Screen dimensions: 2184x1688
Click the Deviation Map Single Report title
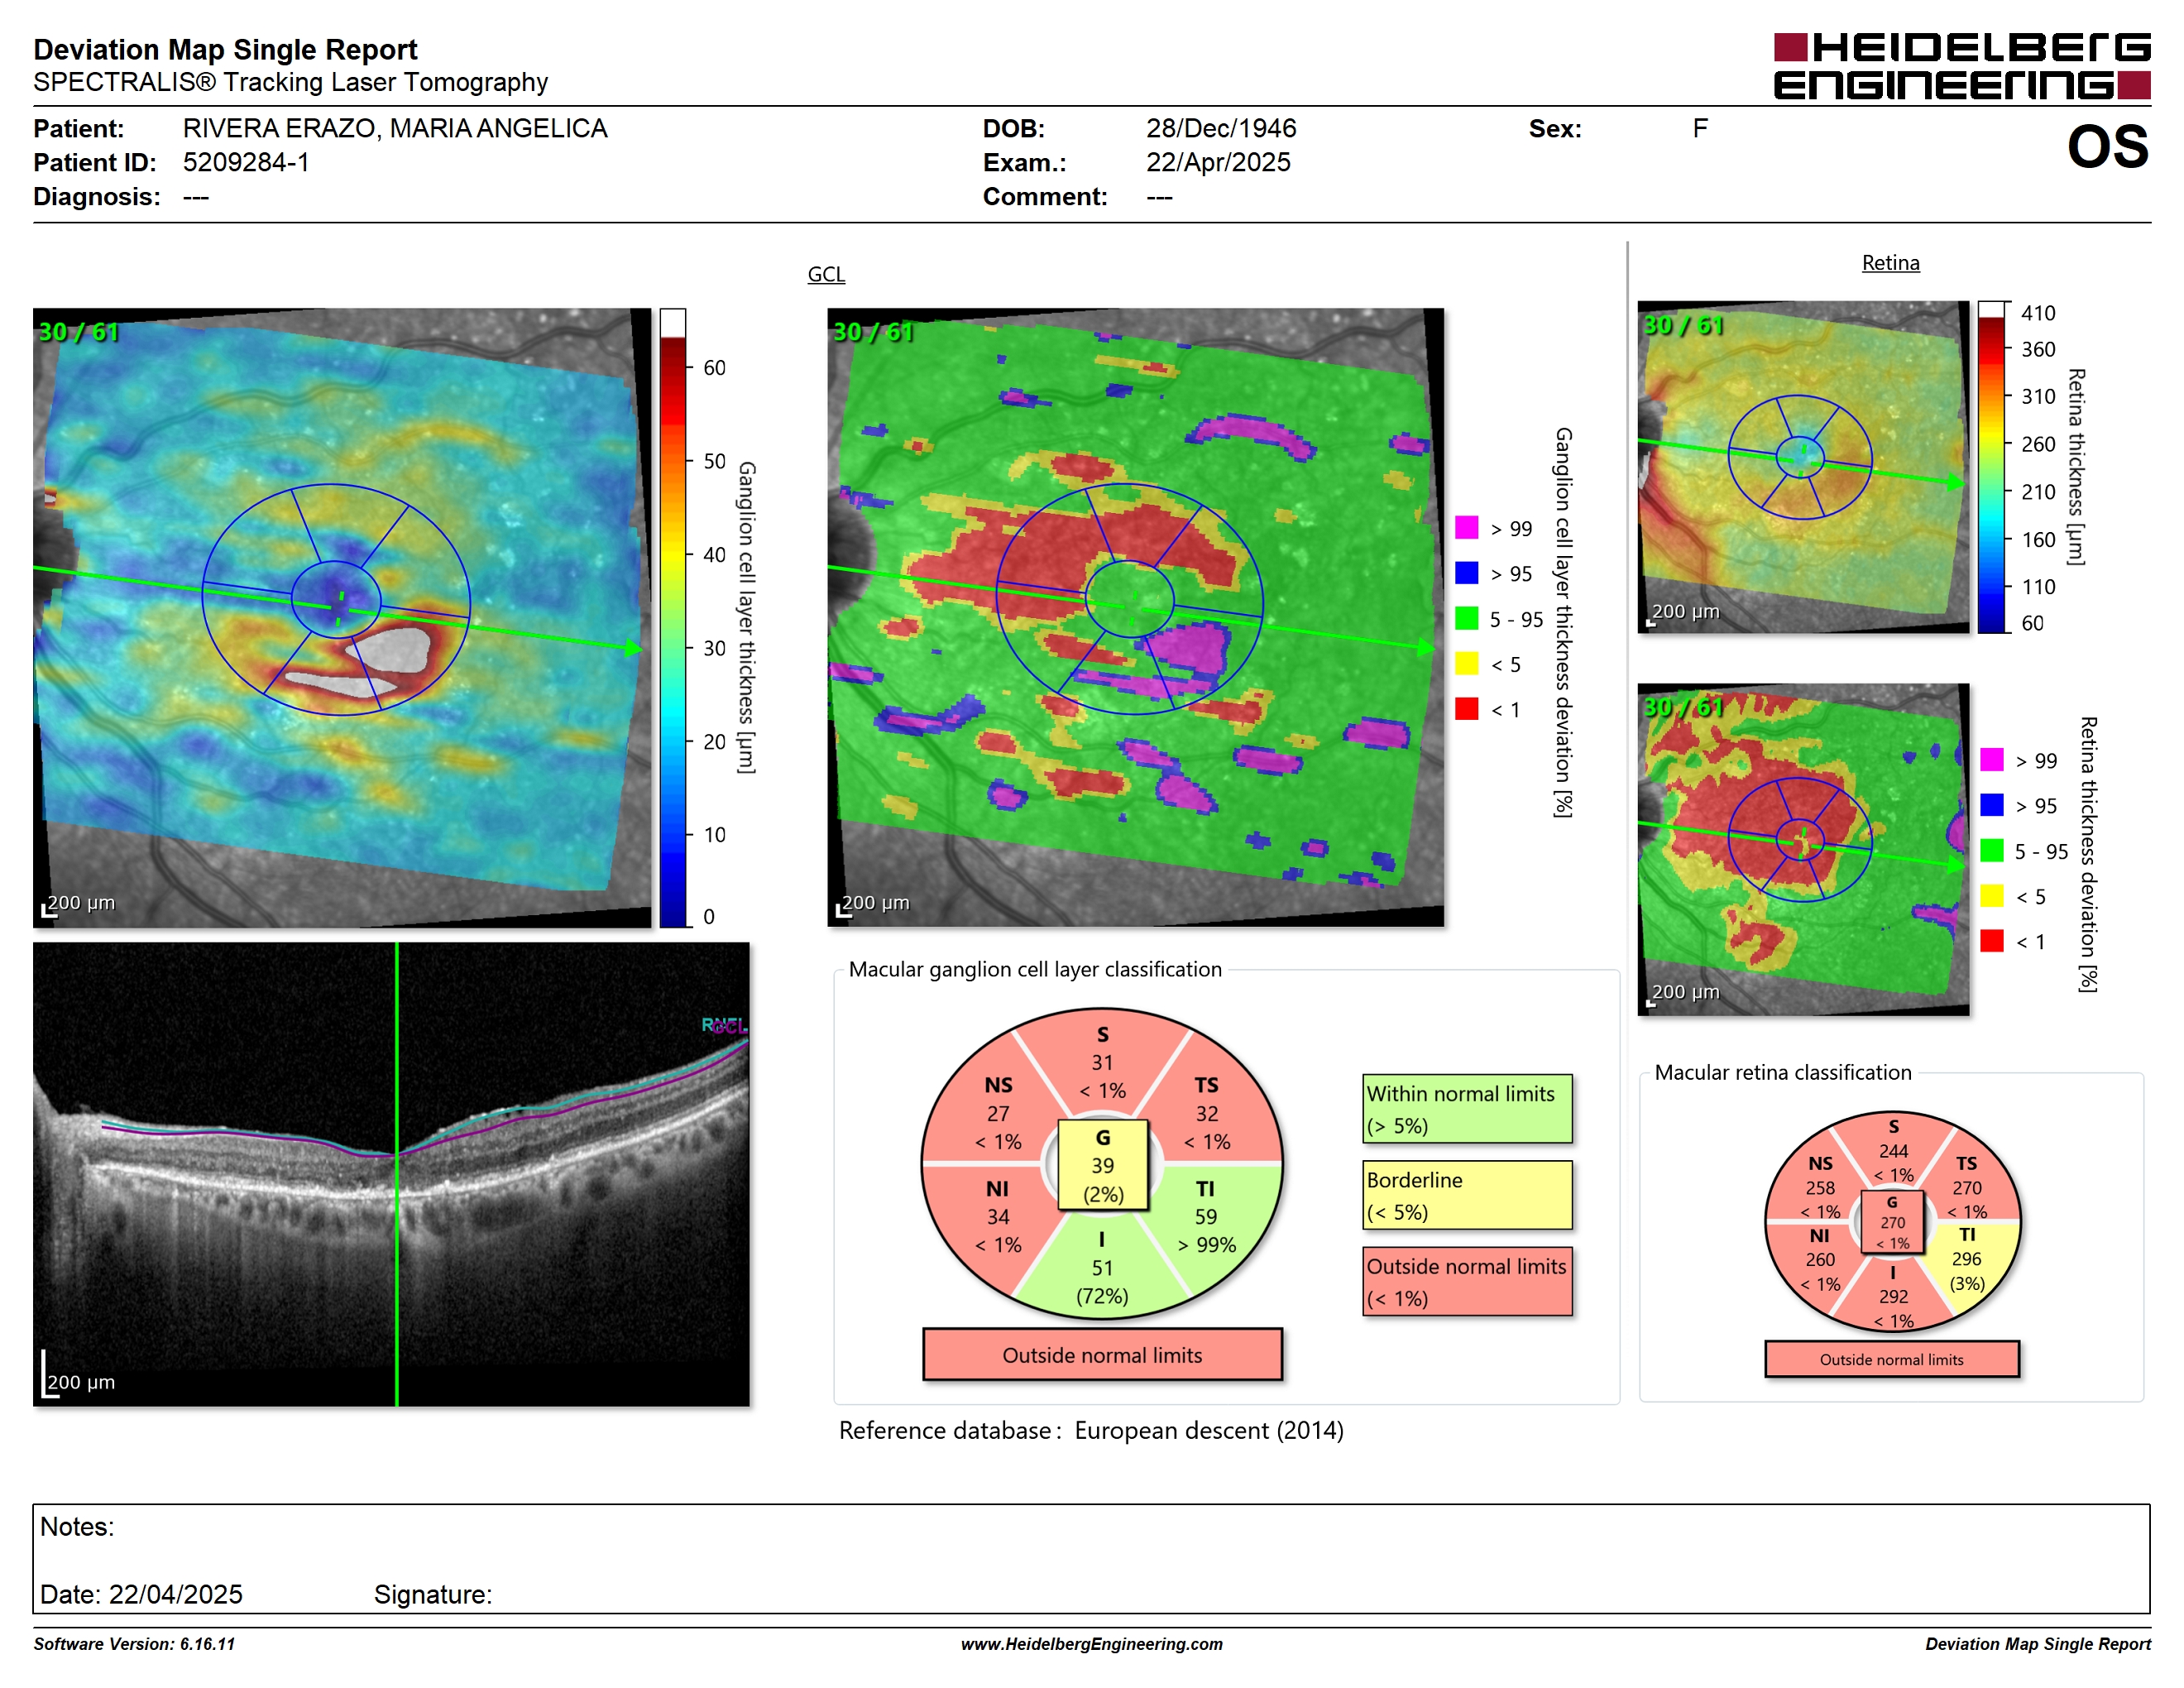225,49
